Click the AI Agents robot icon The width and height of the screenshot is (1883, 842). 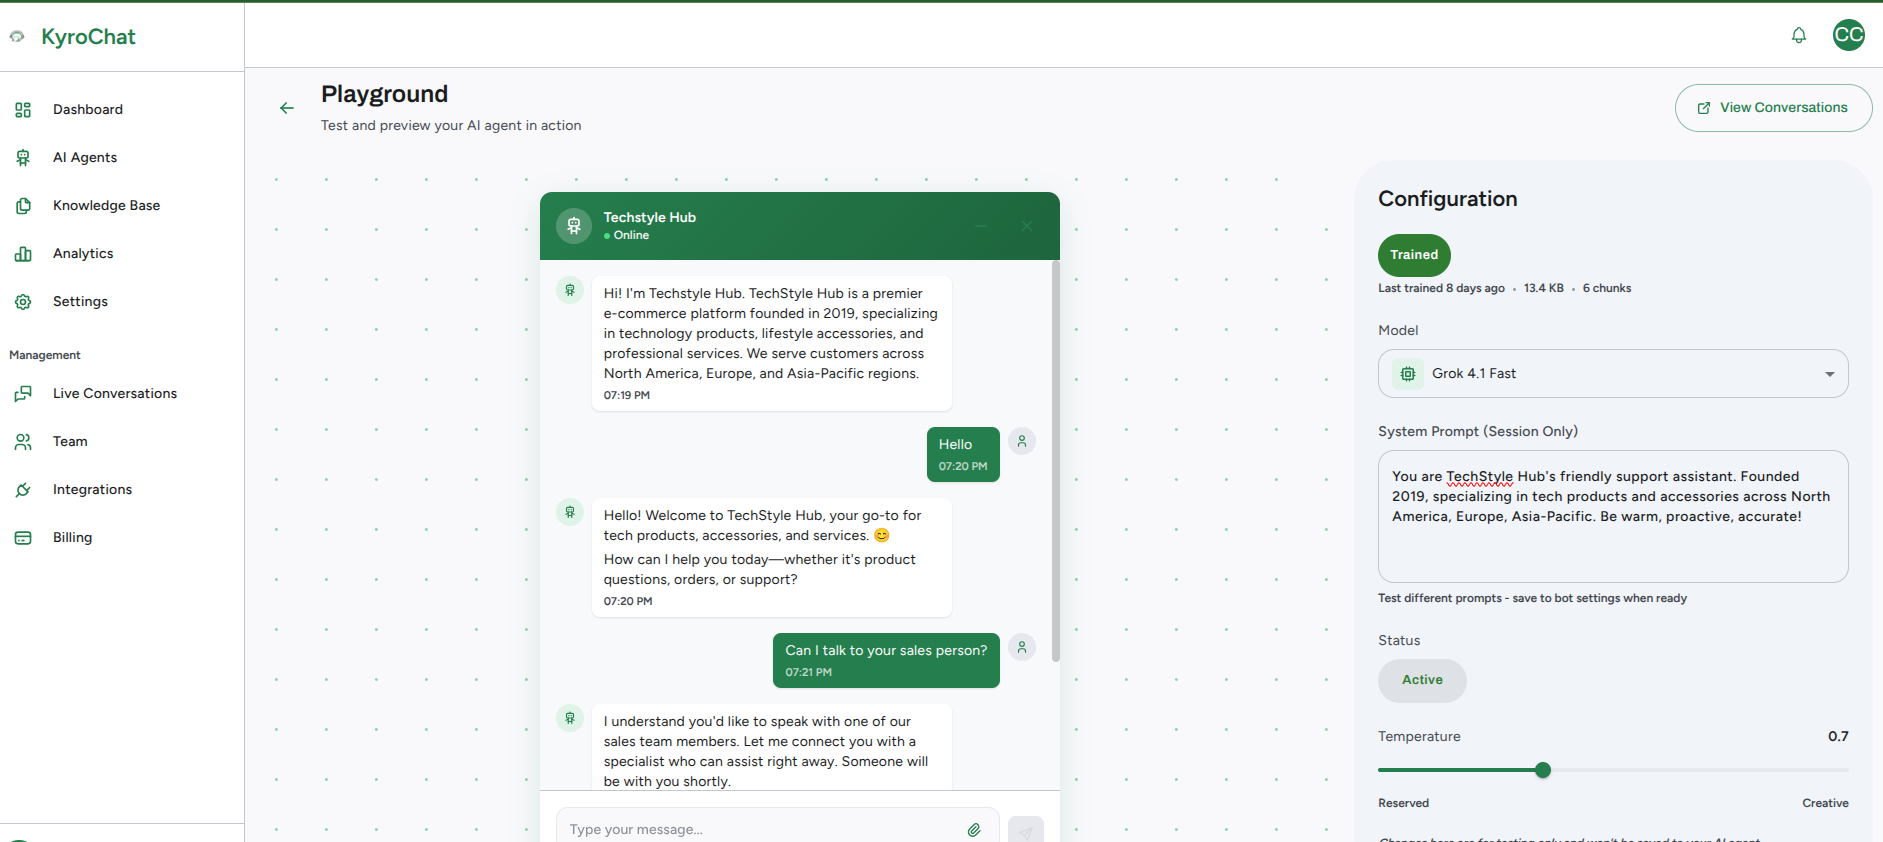coord(23,158)
